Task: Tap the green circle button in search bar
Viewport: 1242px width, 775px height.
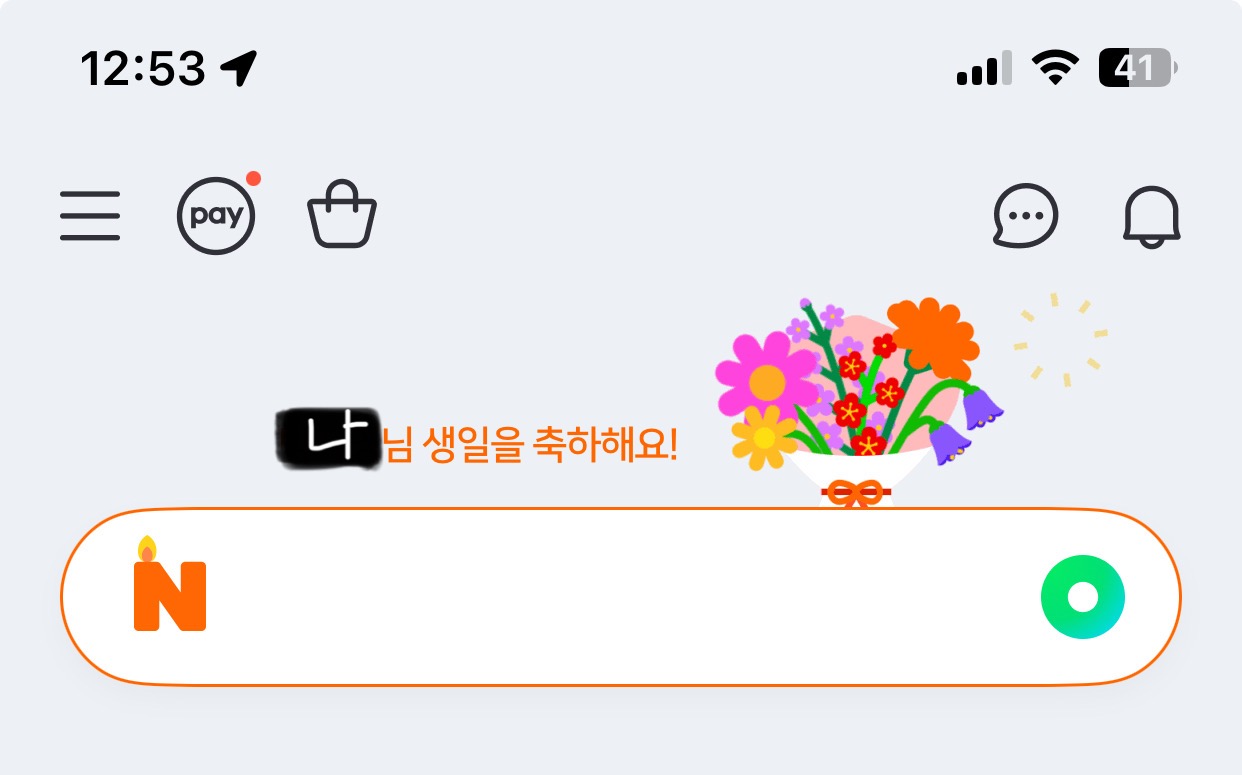Action: click(1083, 597)
